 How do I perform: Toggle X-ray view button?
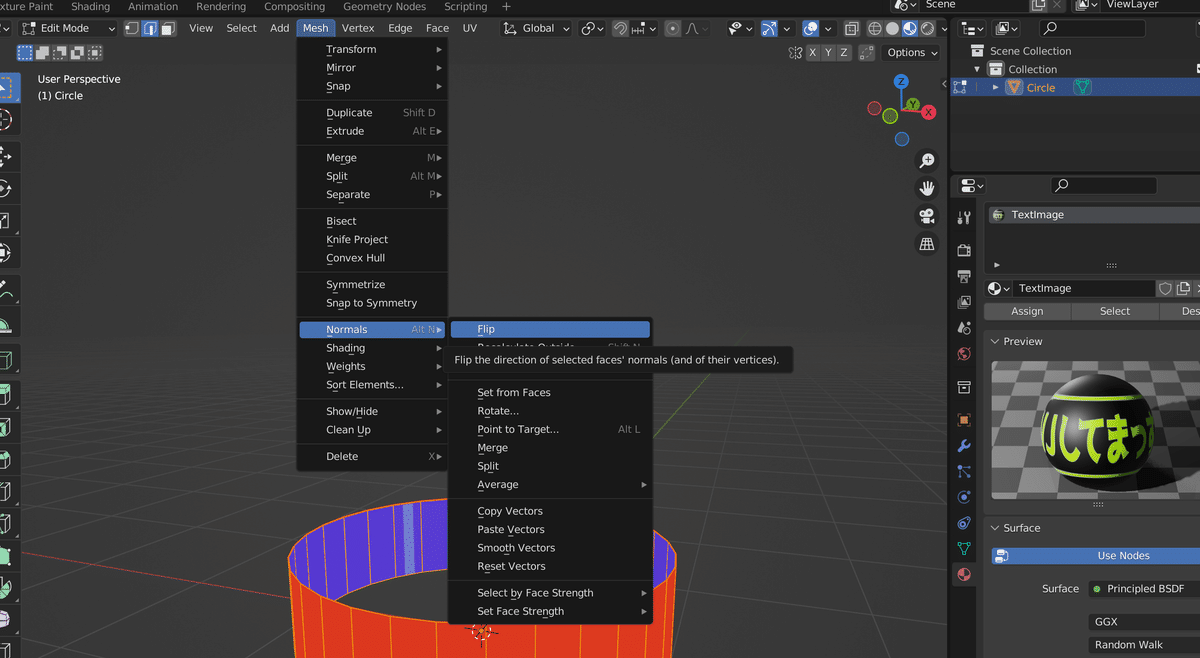tap(850, 28)
